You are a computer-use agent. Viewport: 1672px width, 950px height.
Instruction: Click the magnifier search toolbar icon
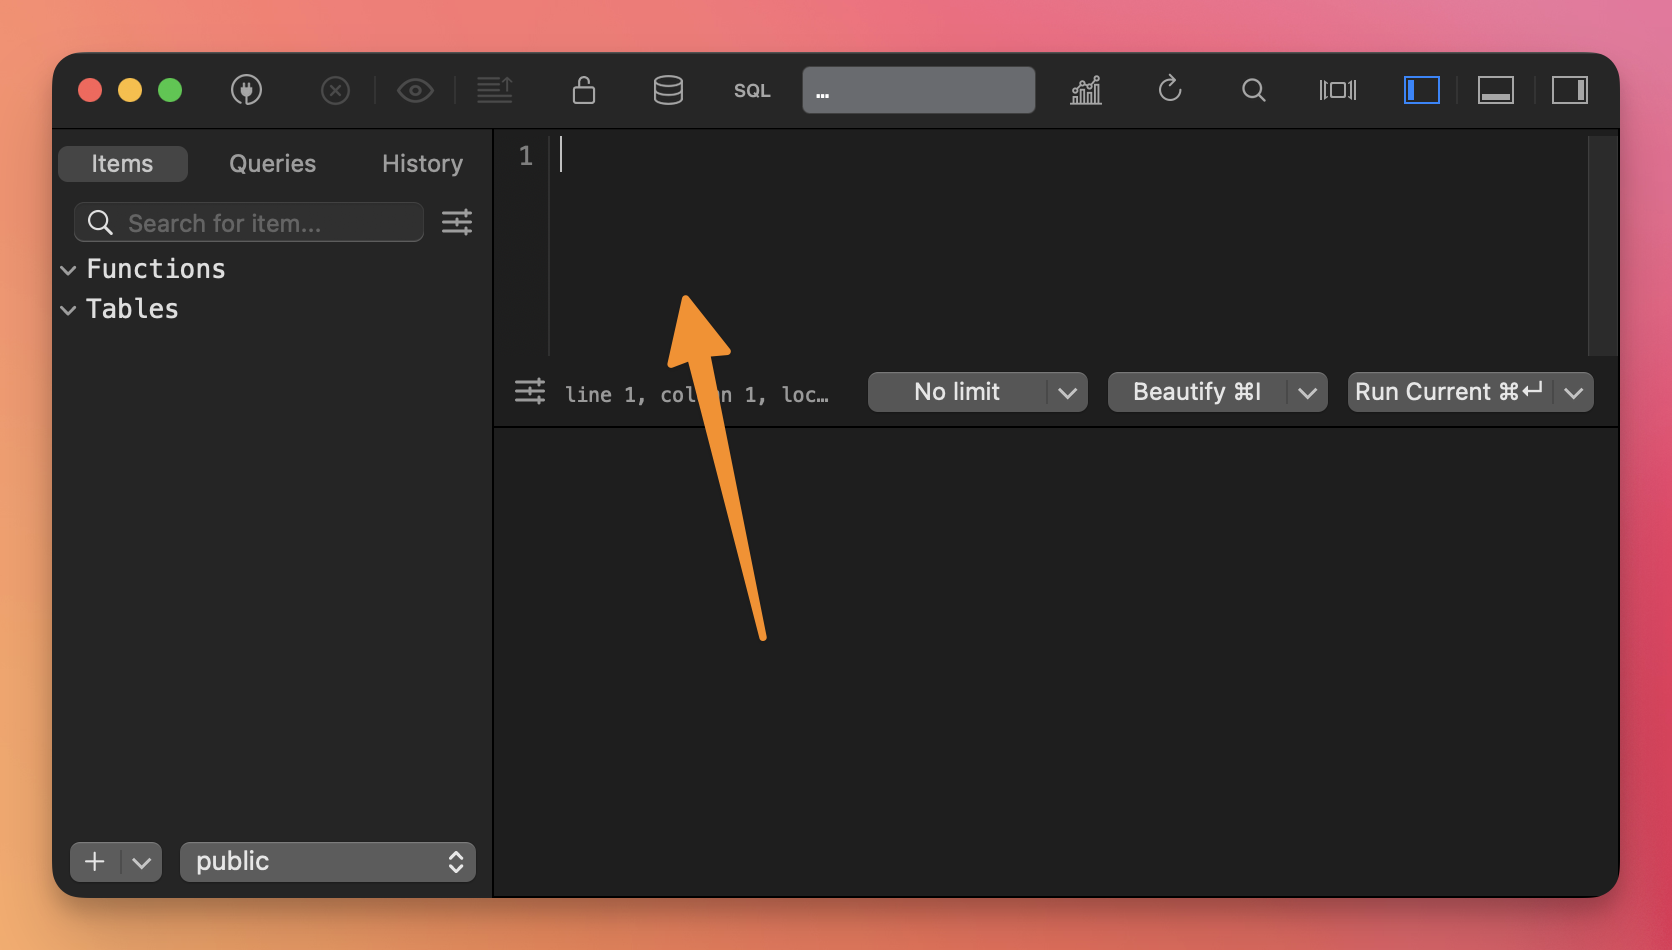point(1253,90)
